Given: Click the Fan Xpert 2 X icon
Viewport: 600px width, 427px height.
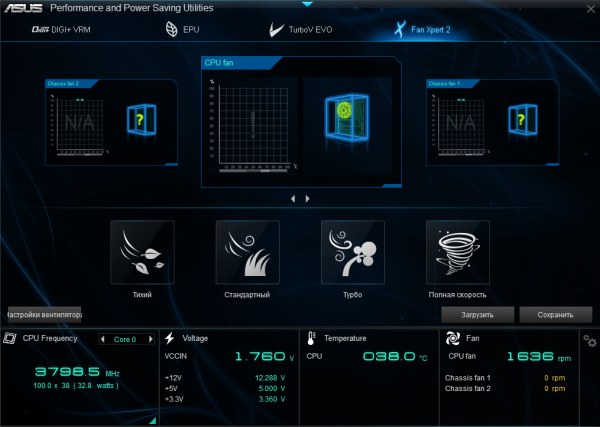Looking at the screenshot, I should 400,29.
